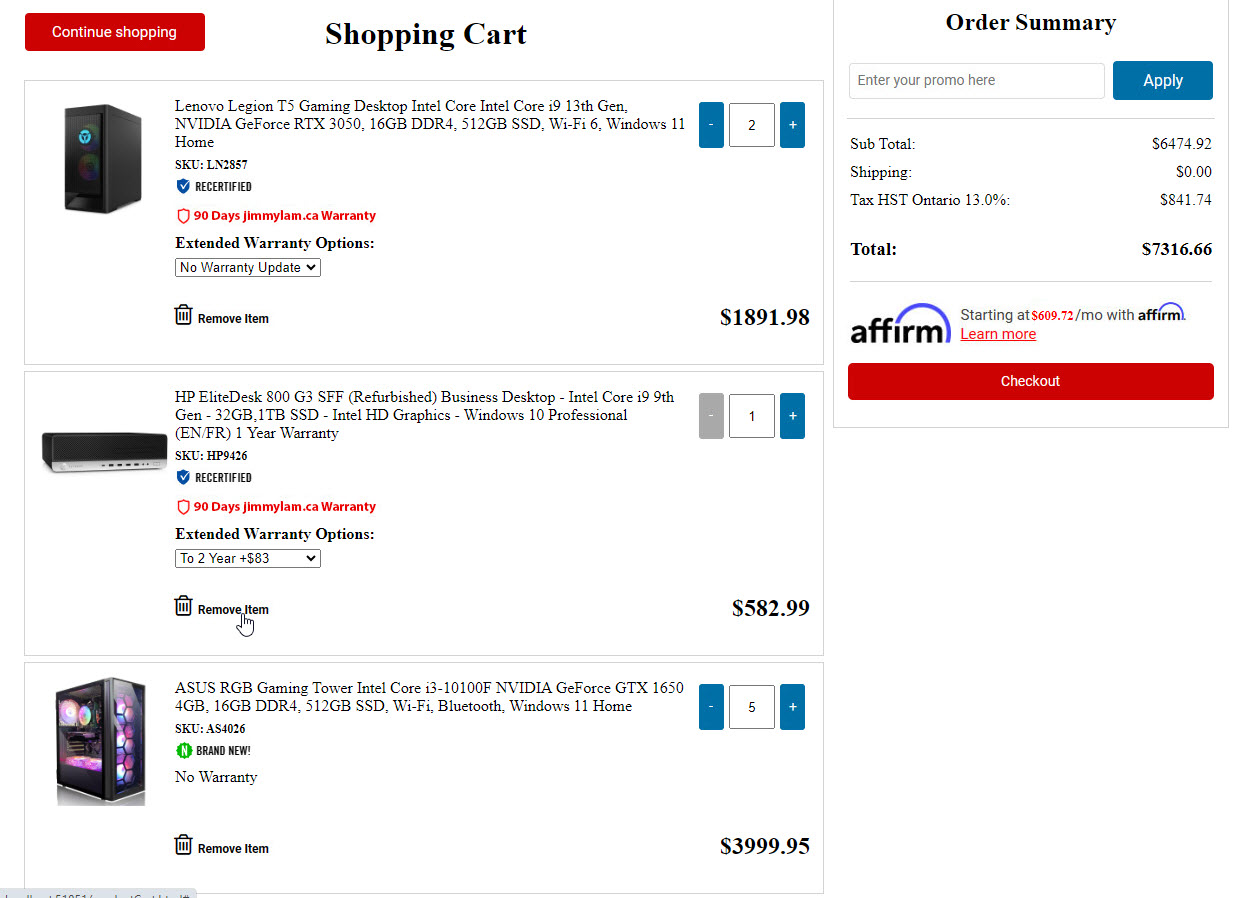Click warranty shield icon on HP EliteDesk
The image size is (1239, 898).
(183, 507)
